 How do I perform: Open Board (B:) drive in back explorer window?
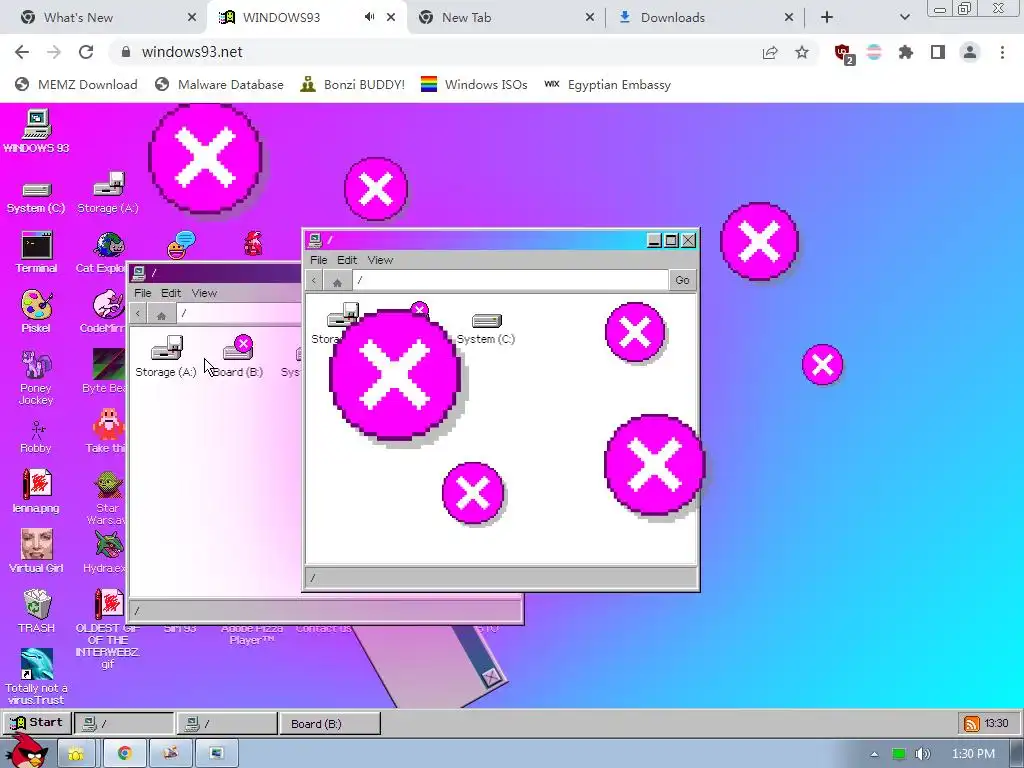tap(238, 357)
